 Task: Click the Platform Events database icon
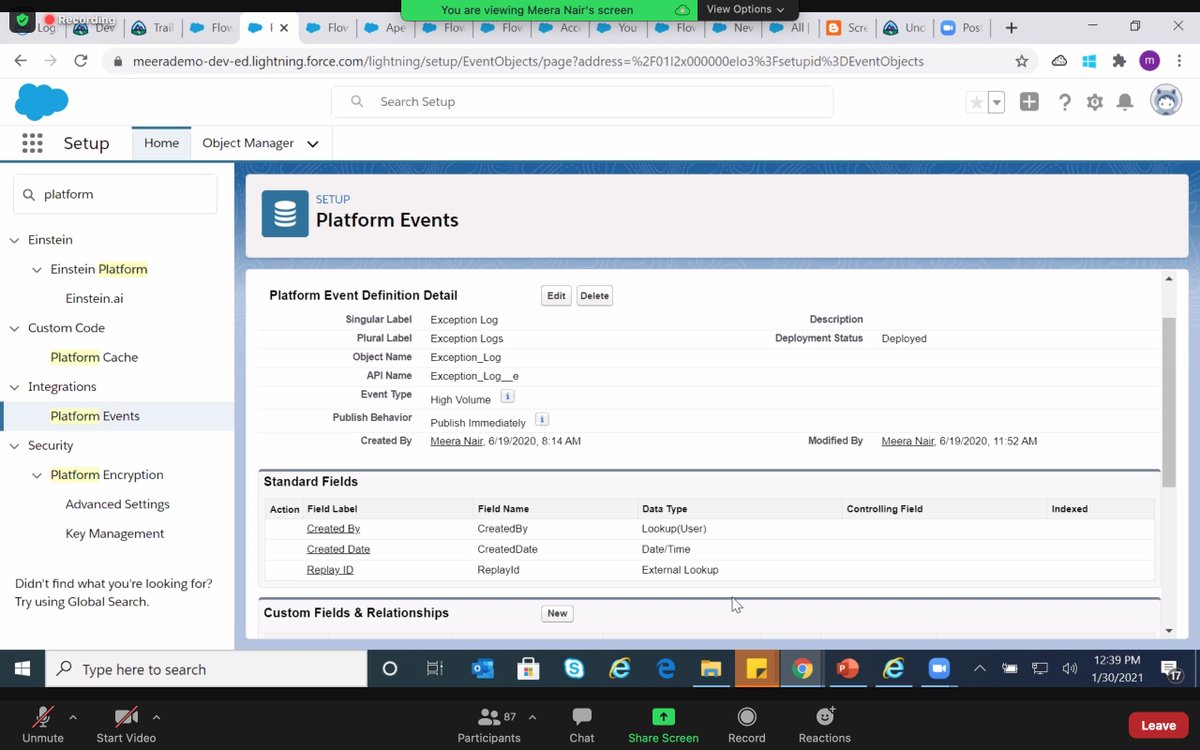pos(285,213)
